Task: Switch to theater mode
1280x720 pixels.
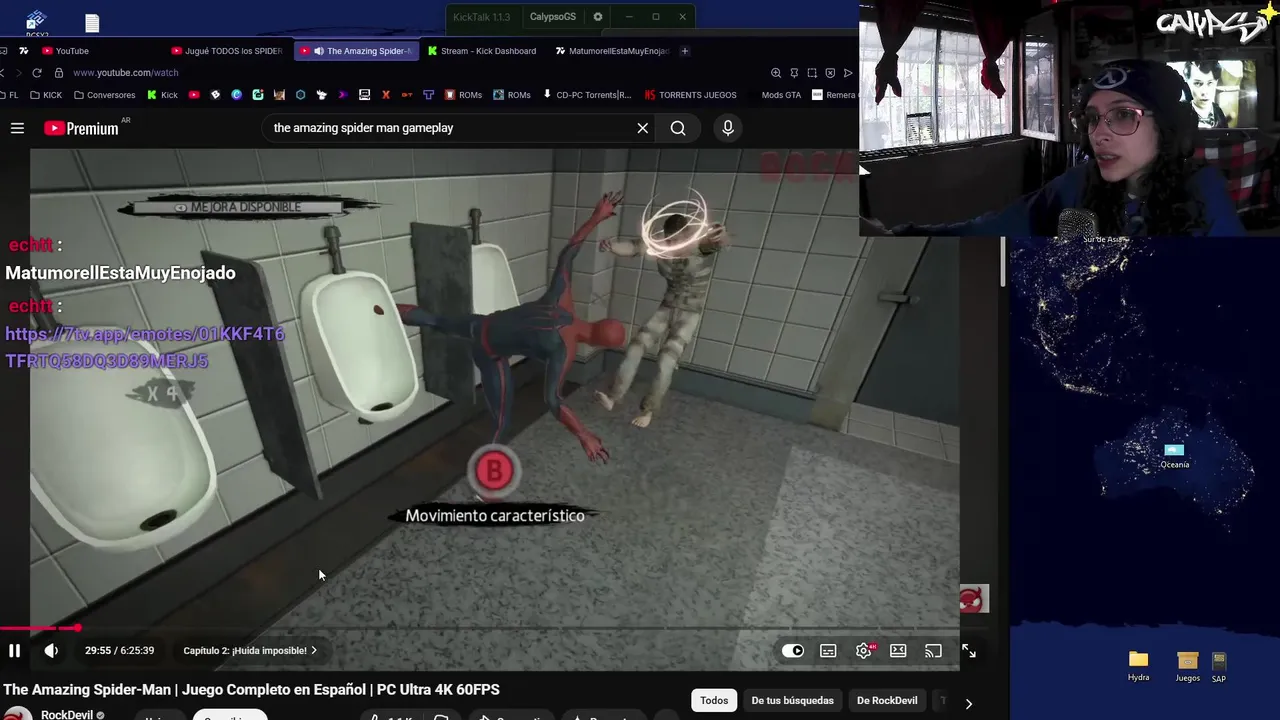Action: (x=898, y=651)
